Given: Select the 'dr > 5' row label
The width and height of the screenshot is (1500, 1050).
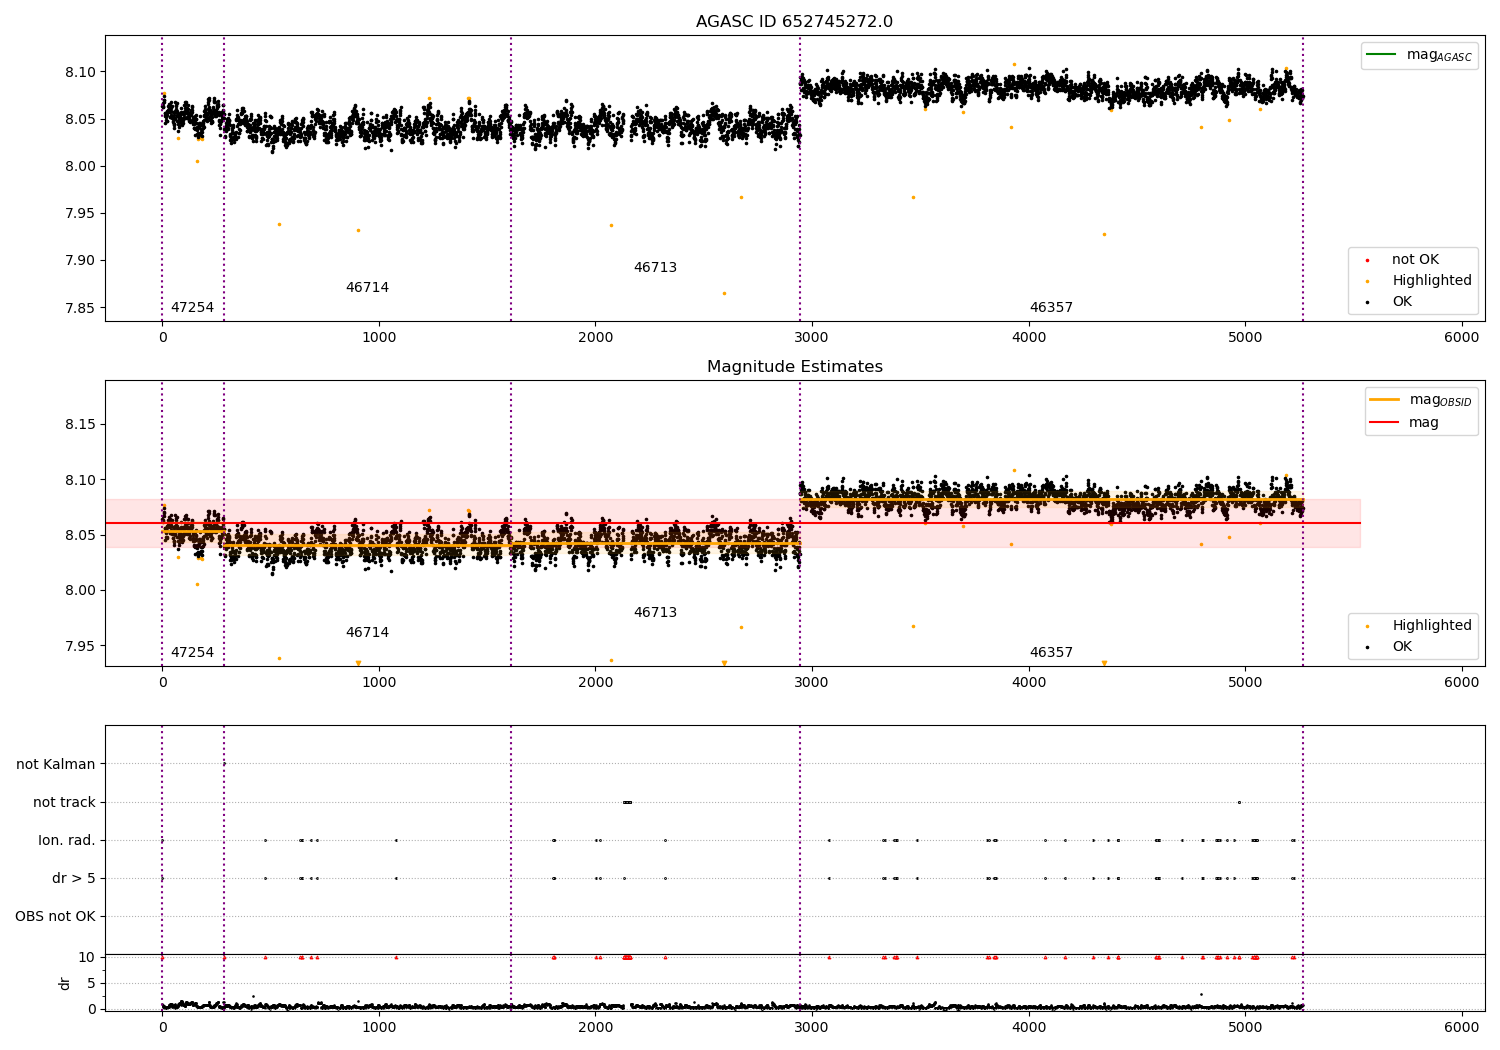Looking at the screenshot, I should click(74, 879).
